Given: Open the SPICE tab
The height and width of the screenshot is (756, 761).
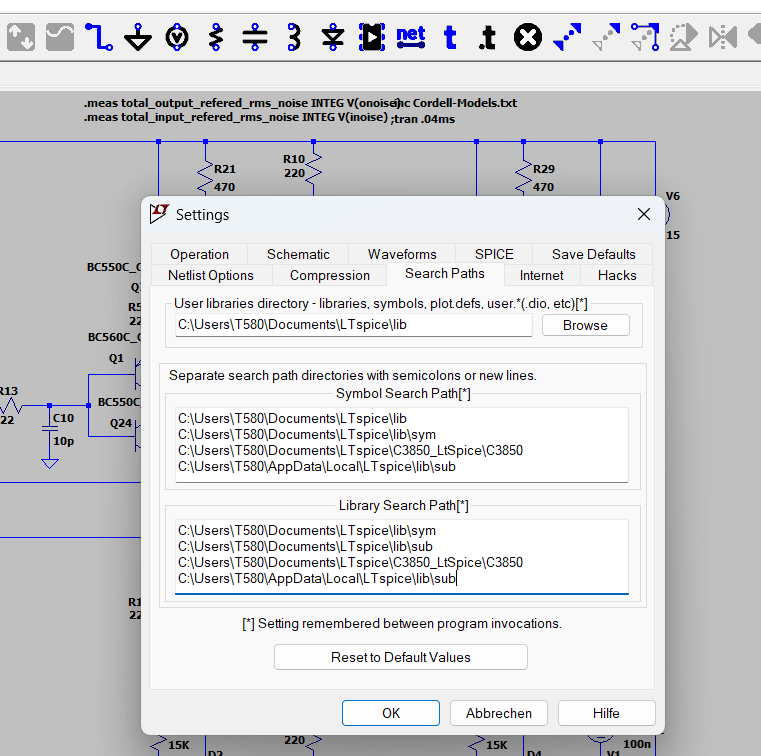Looking at the screenshot, I should pyautogui.click(x=494, y=254).
